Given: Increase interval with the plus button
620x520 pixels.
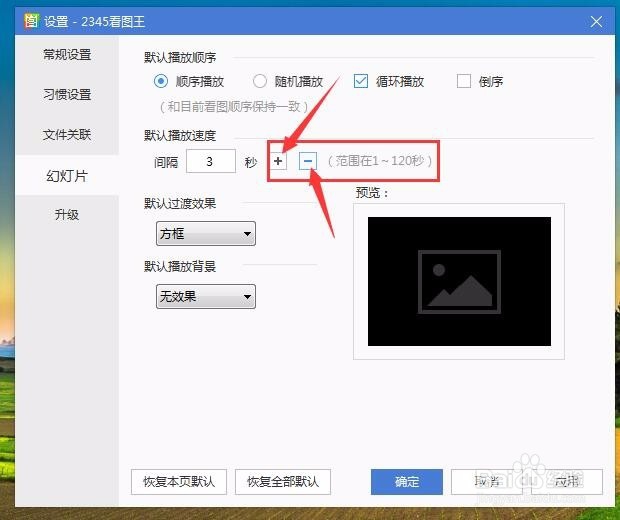Looking at the screenshot, I should [278, 161].
